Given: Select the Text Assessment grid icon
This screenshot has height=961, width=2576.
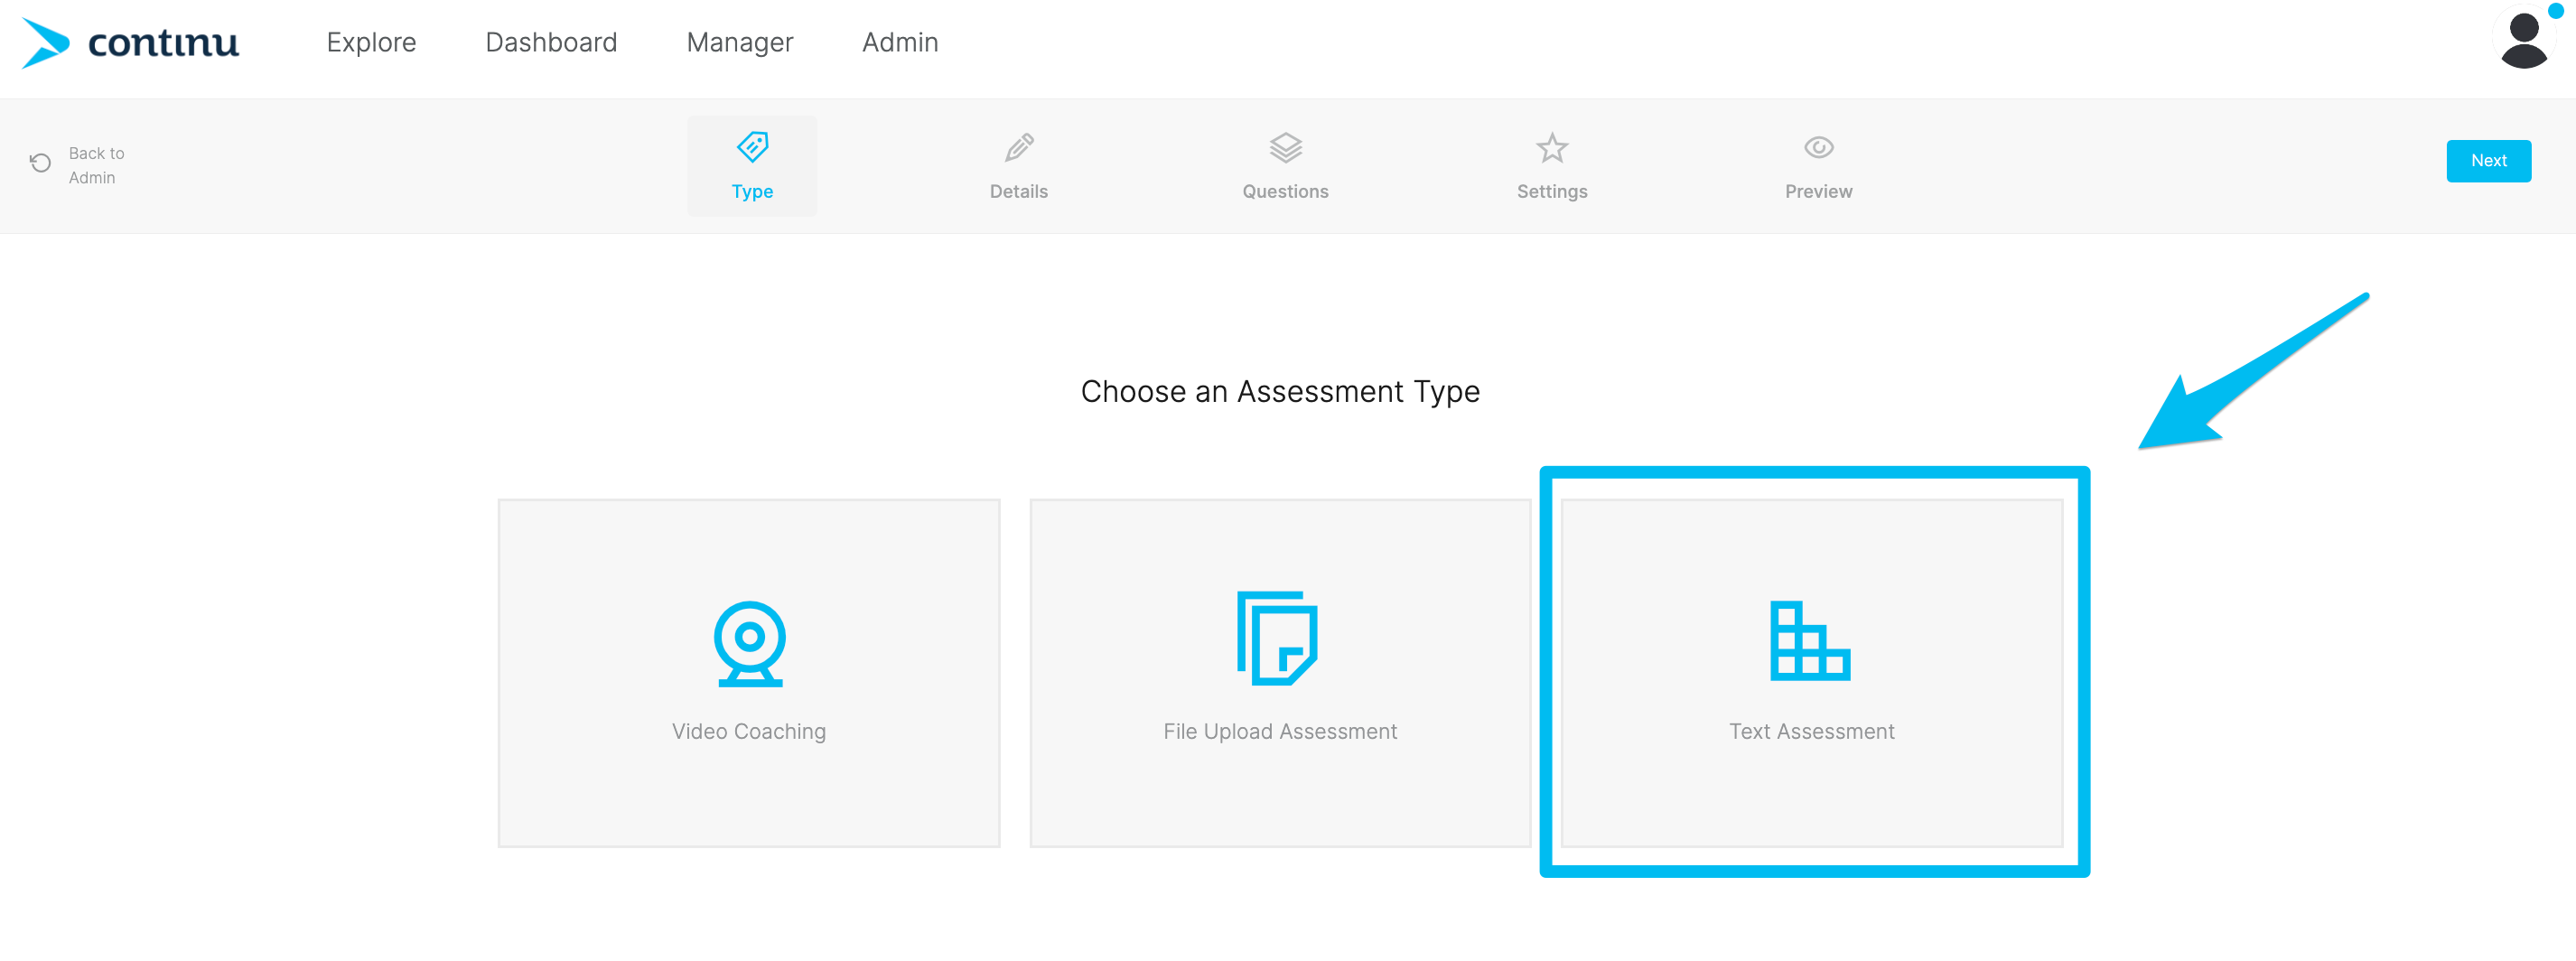Looking at the screenshot, I should tap(1809, 641).
